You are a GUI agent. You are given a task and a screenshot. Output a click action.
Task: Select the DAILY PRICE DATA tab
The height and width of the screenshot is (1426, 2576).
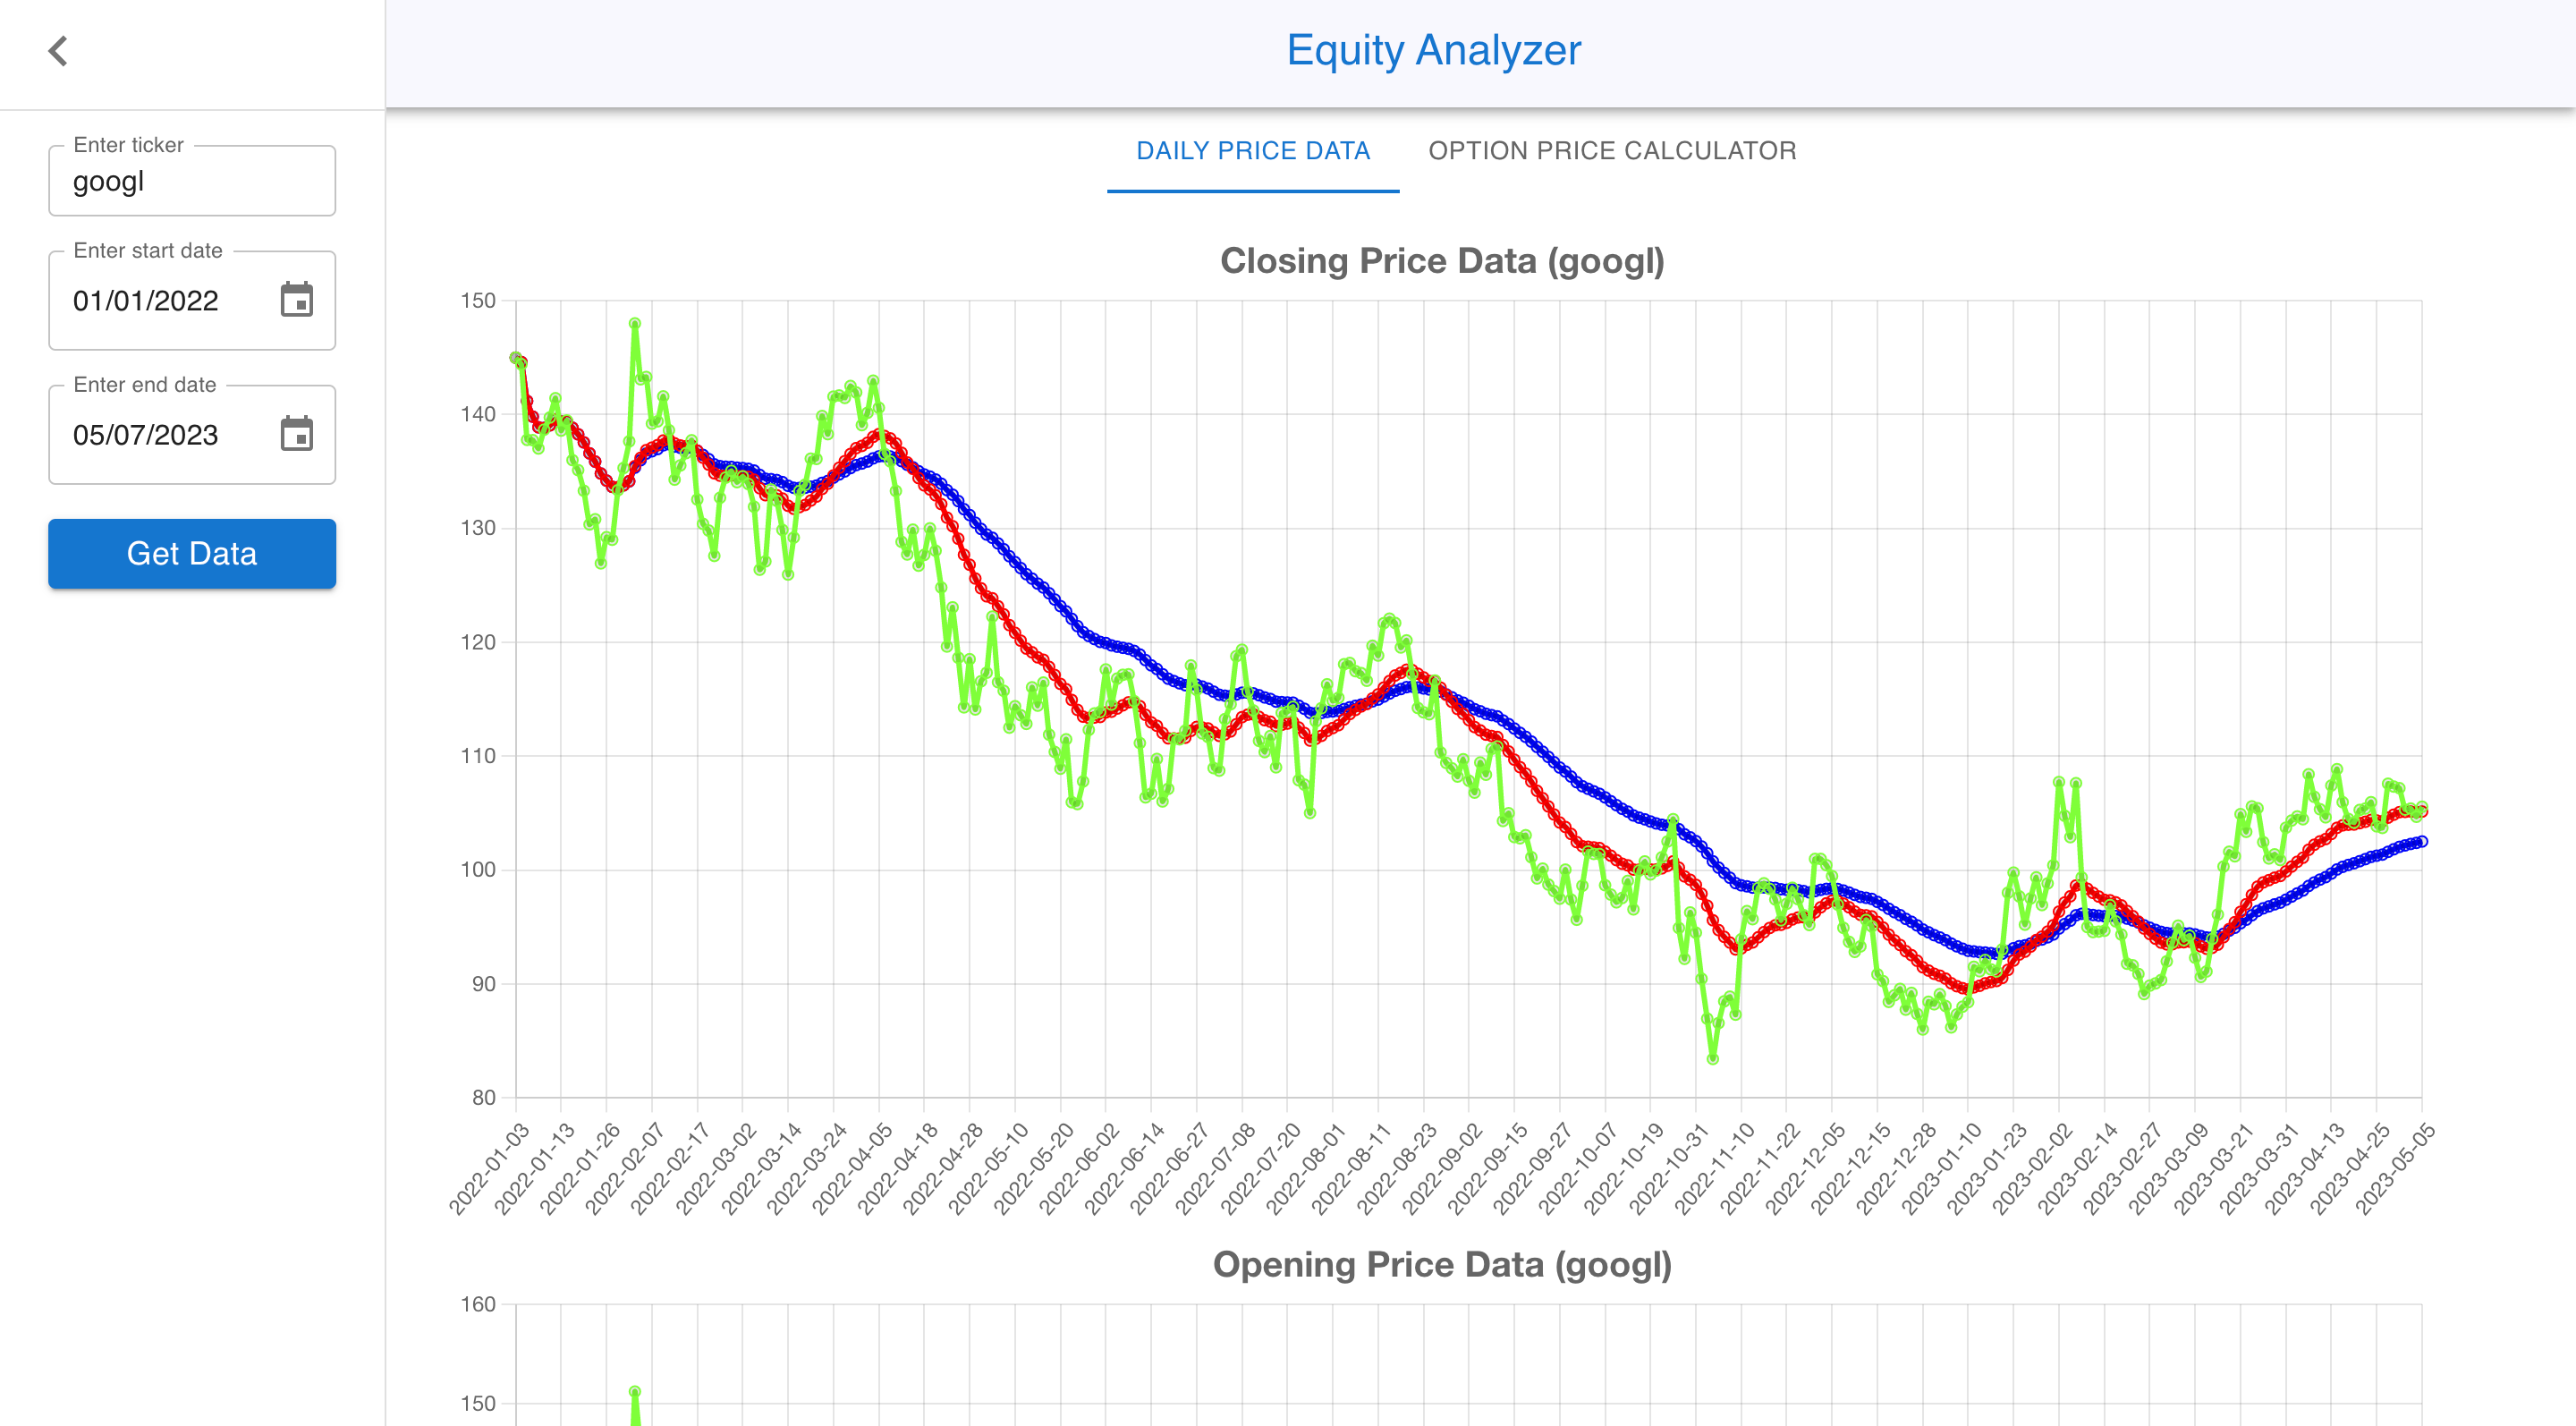[1253, 151]
